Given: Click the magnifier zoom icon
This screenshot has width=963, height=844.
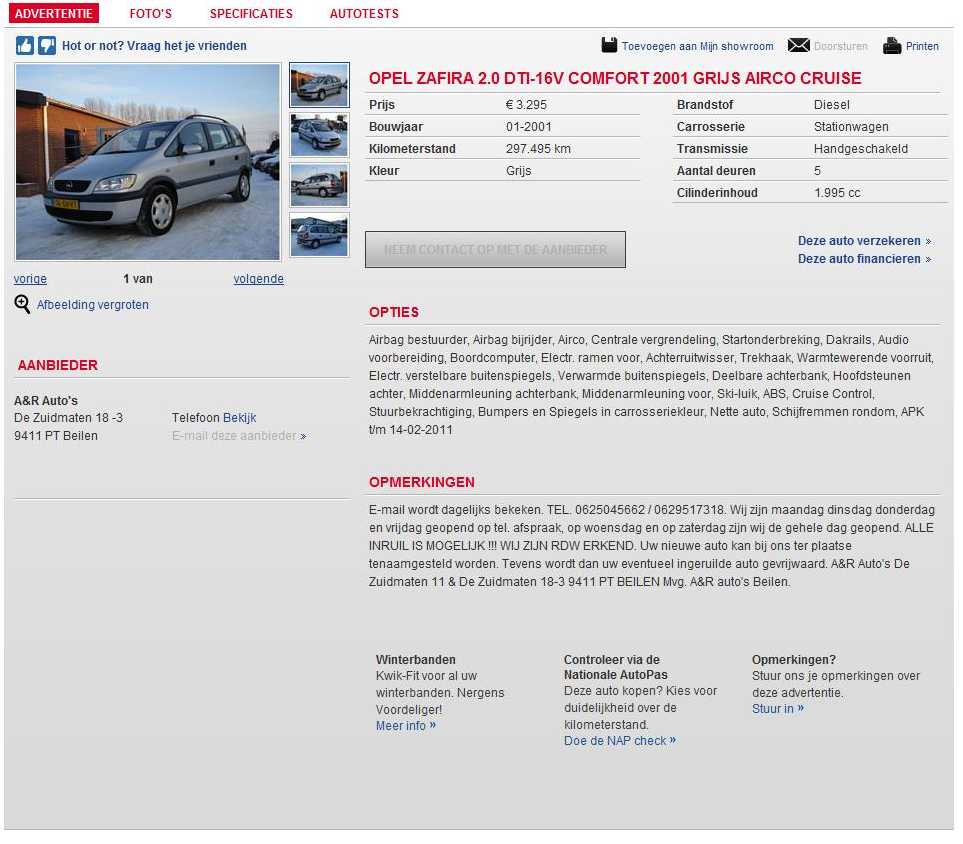Looking at the screenshot, I should click(x=22, y=304).
